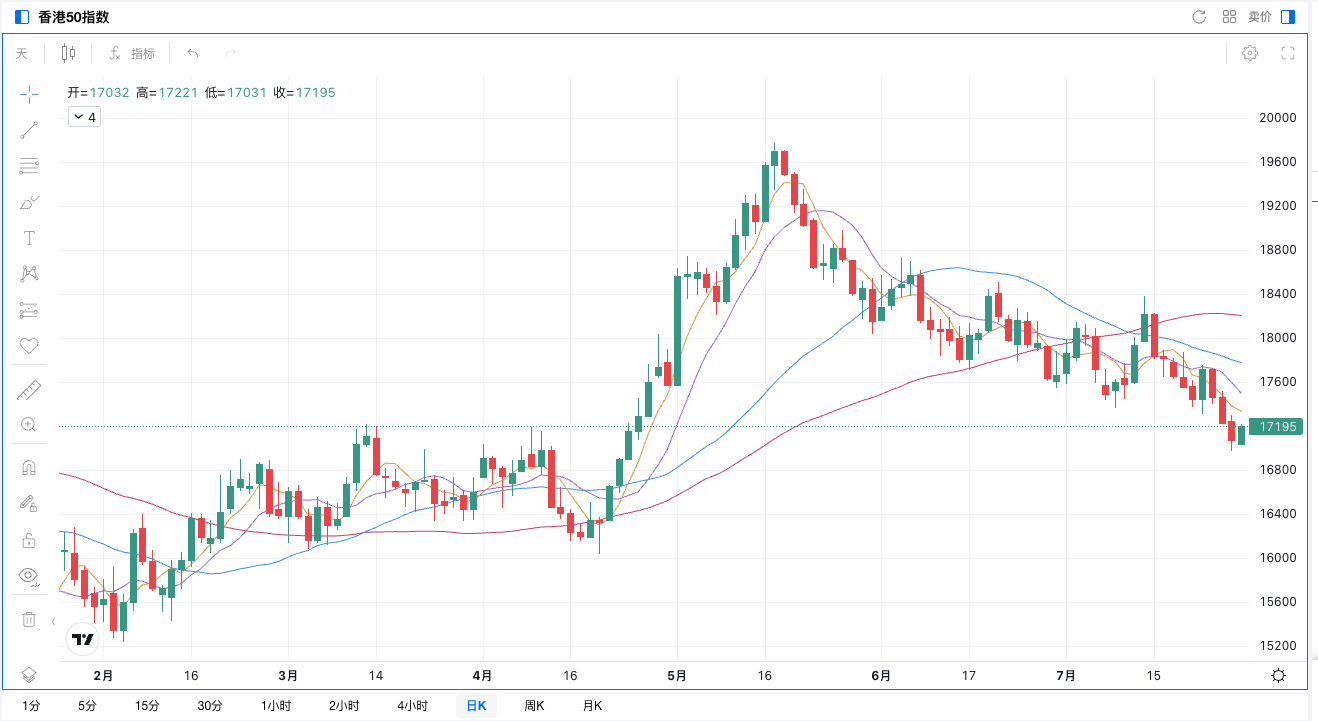Click the 7月 label on time axis
Screen dimensions: 1318x721
tap(1066, 675)
